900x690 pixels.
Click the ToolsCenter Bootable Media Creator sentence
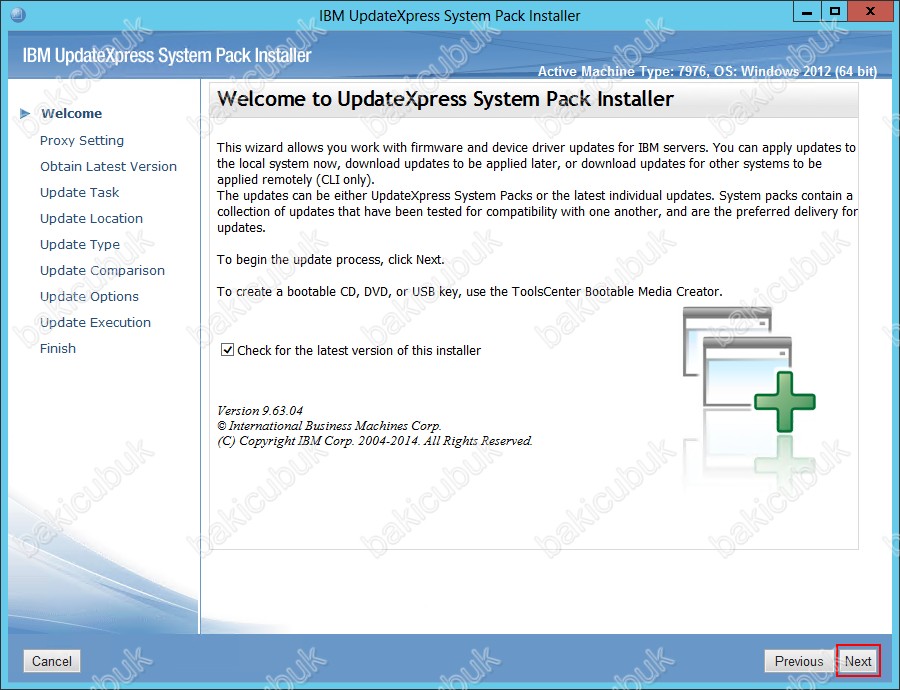(470, 292)
